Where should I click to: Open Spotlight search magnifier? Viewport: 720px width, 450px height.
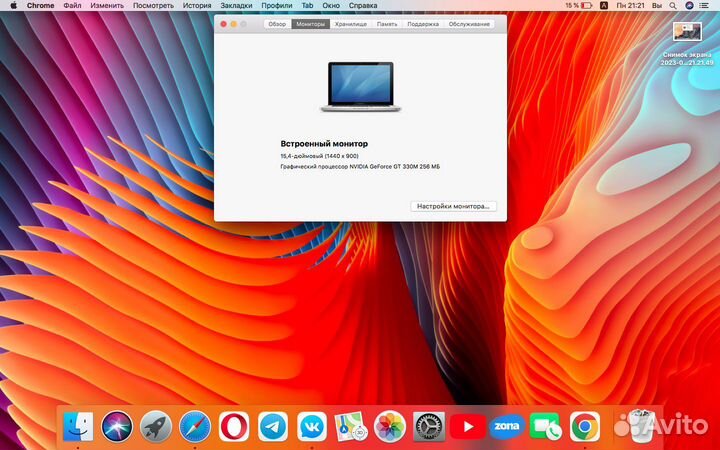(x=673, y=6)
